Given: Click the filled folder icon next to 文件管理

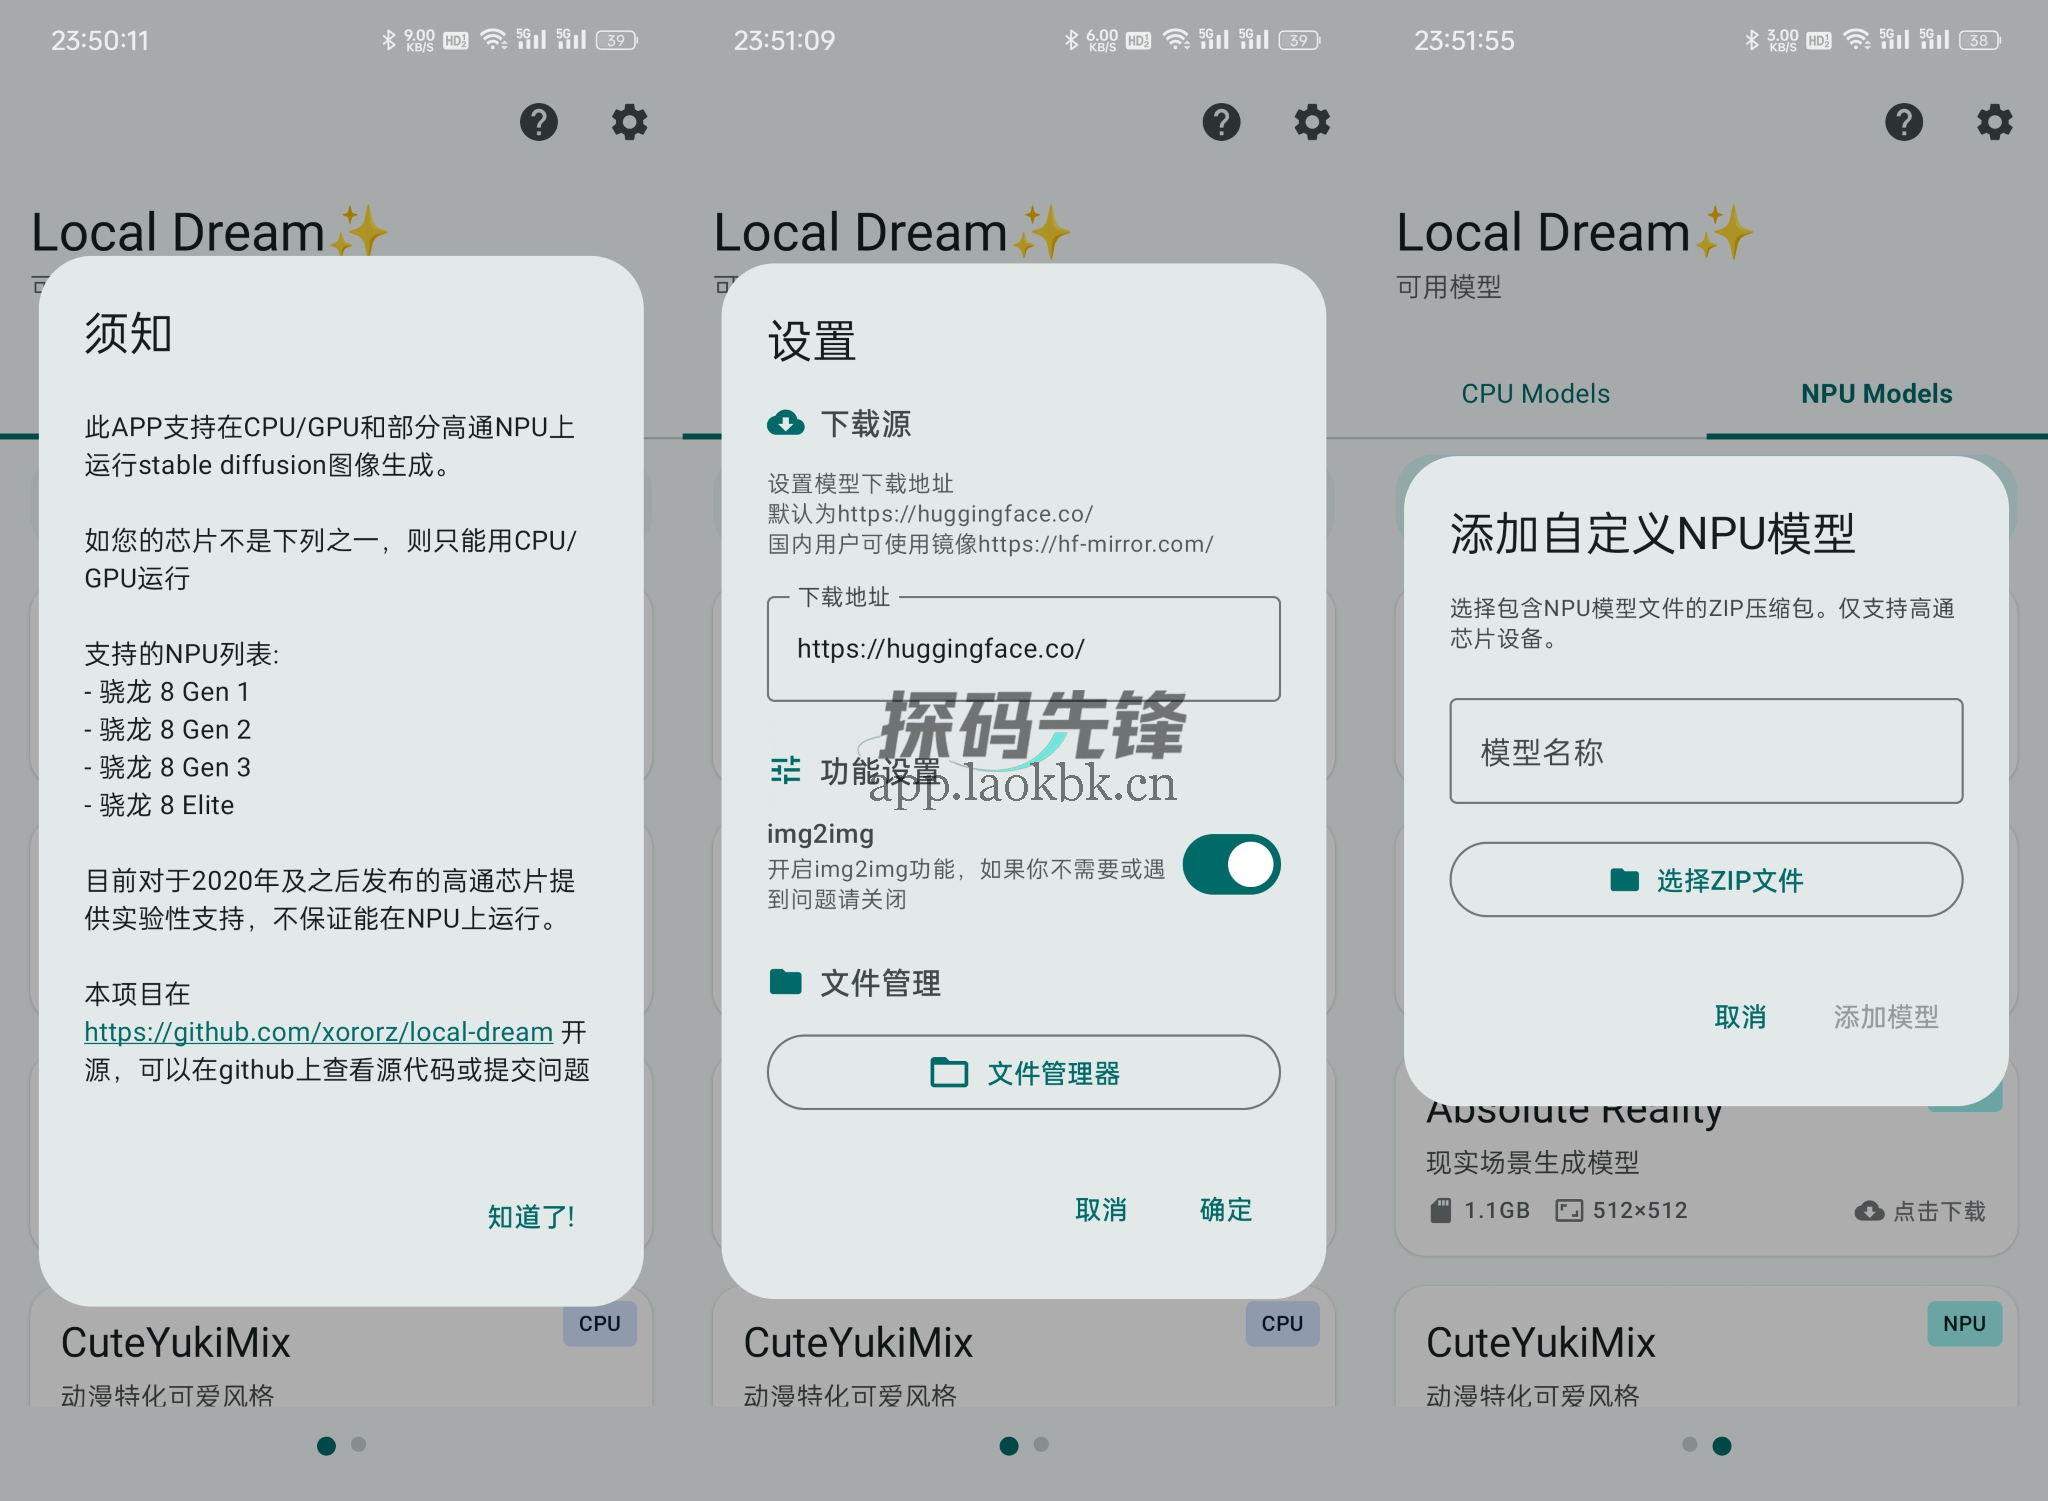Looking at the screenshot, I should point(785,982).
